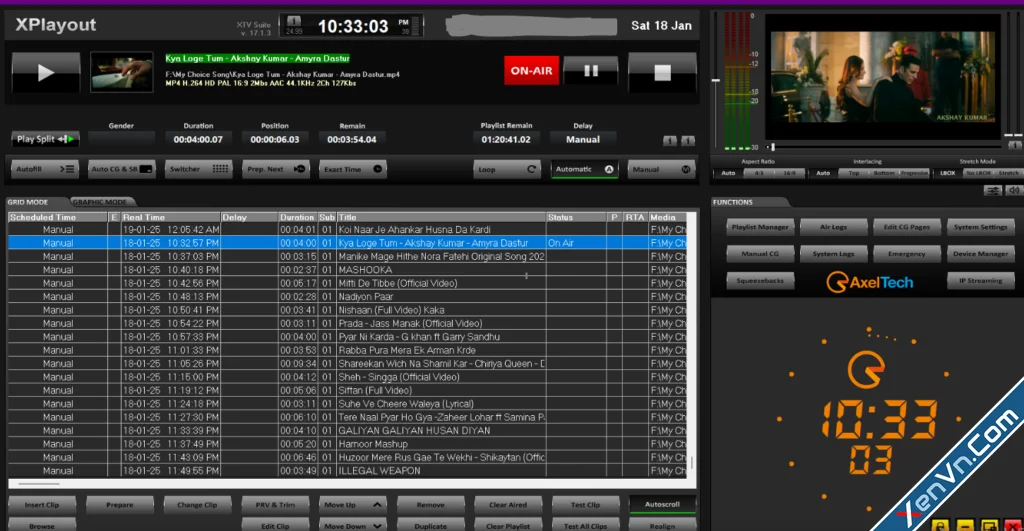Set Interlacing to Bottom
Screen dimensions: 1024x531
click(884, 173)
